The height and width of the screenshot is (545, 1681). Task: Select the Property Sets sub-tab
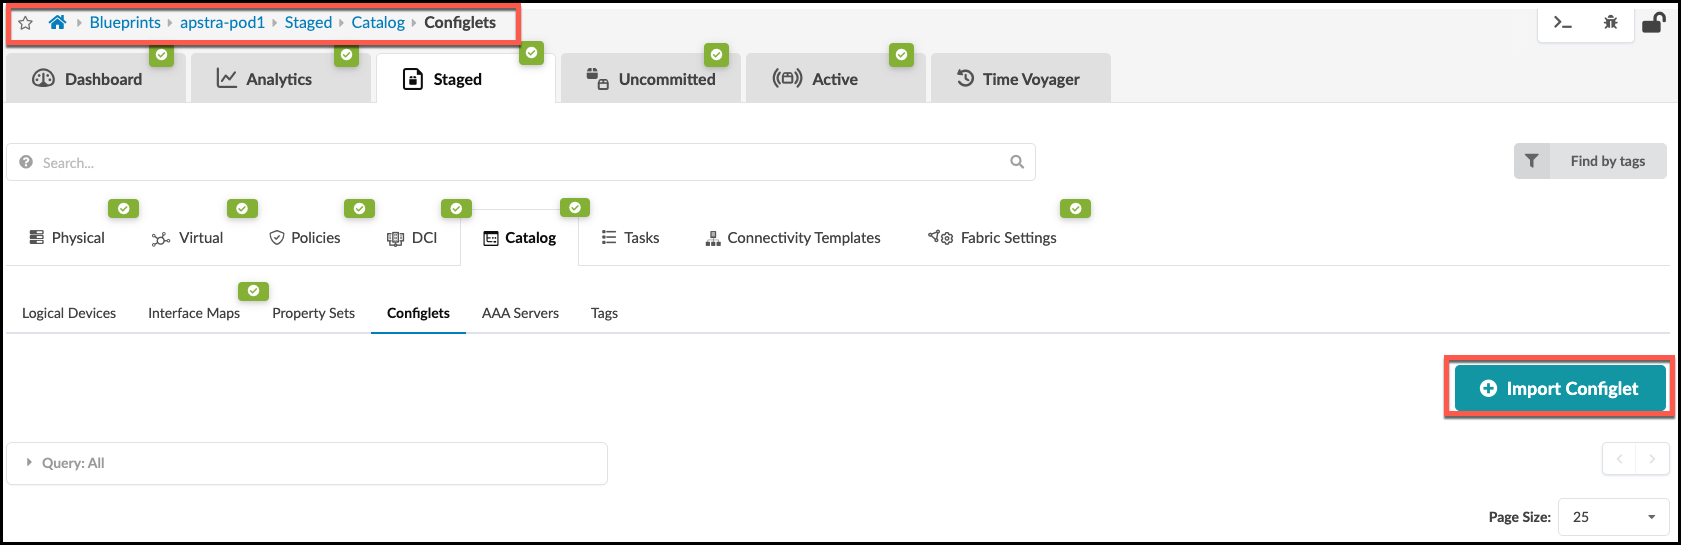(313, 313)
